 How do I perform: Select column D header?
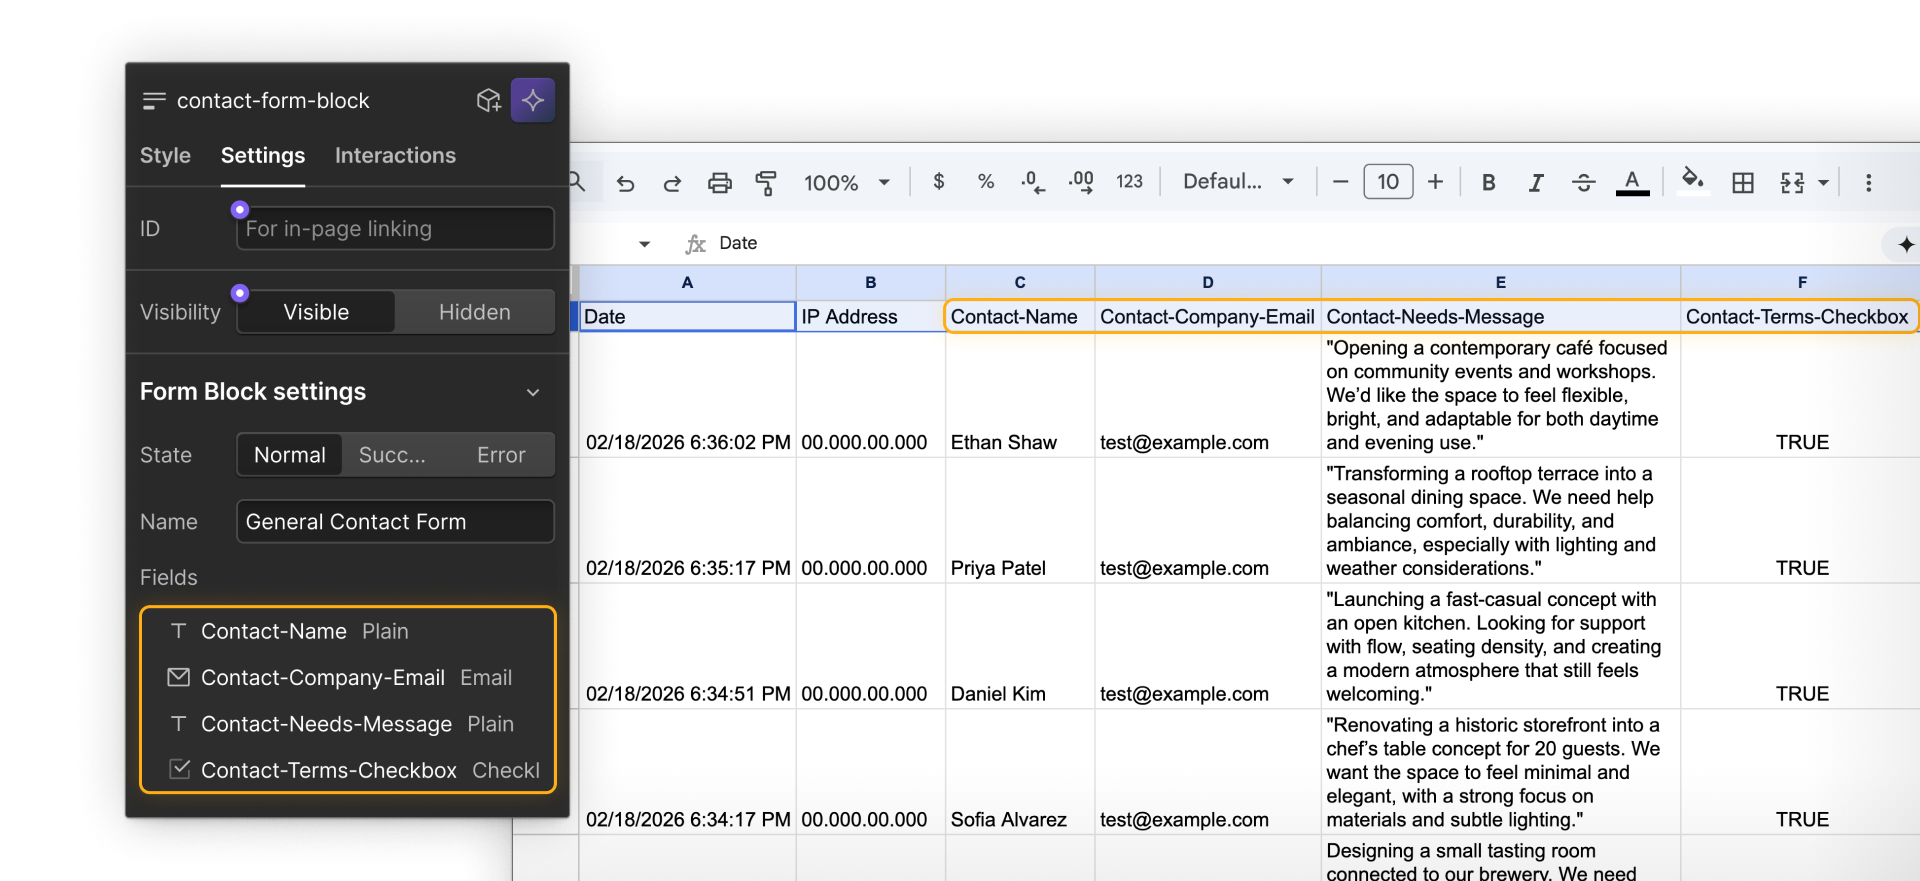click(1208, 283)
